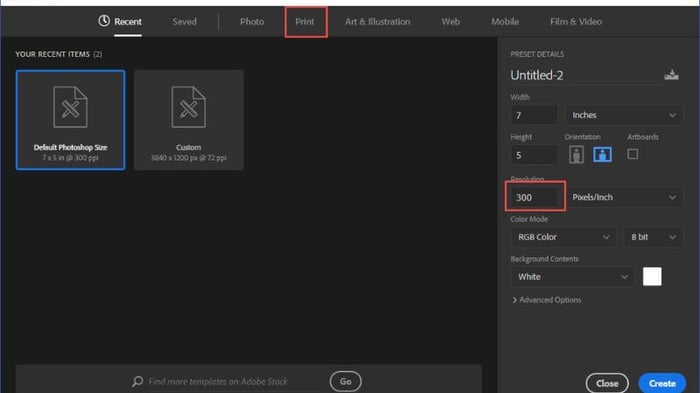This screenshot has width=700, height=393.
Task: Switch to the Saved tab
Action: point(184,21)
